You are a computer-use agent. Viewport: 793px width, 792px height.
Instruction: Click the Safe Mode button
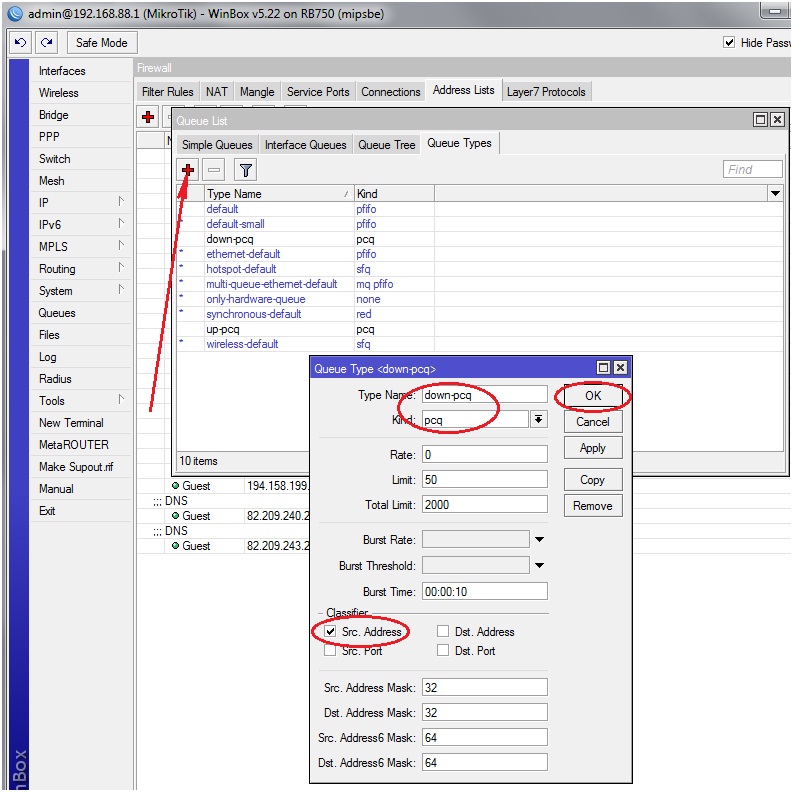[102, 43]
